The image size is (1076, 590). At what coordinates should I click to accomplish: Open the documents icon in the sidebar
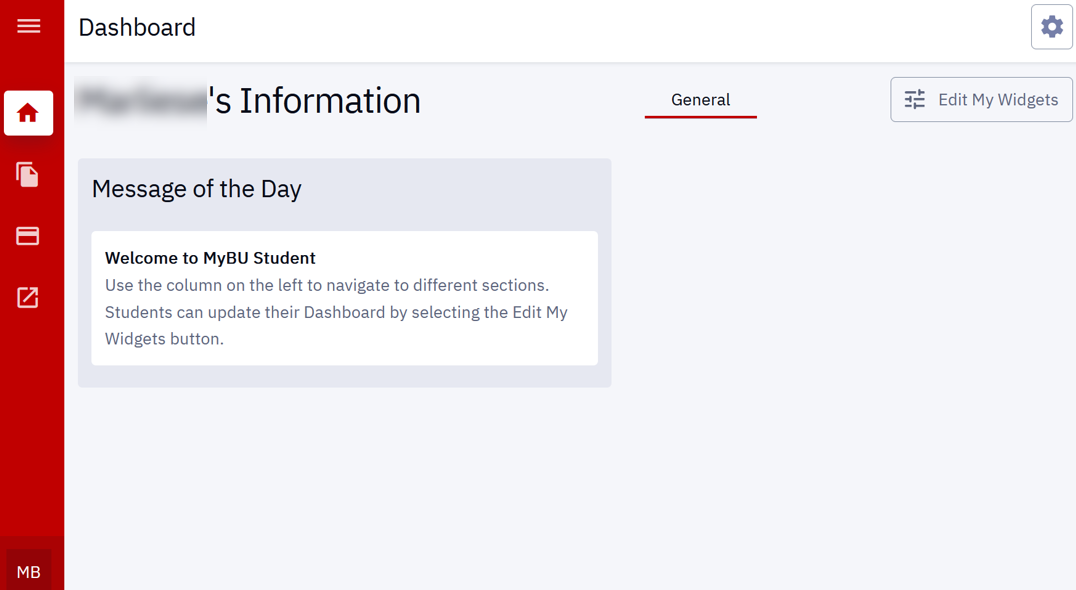tap(28, 175)
